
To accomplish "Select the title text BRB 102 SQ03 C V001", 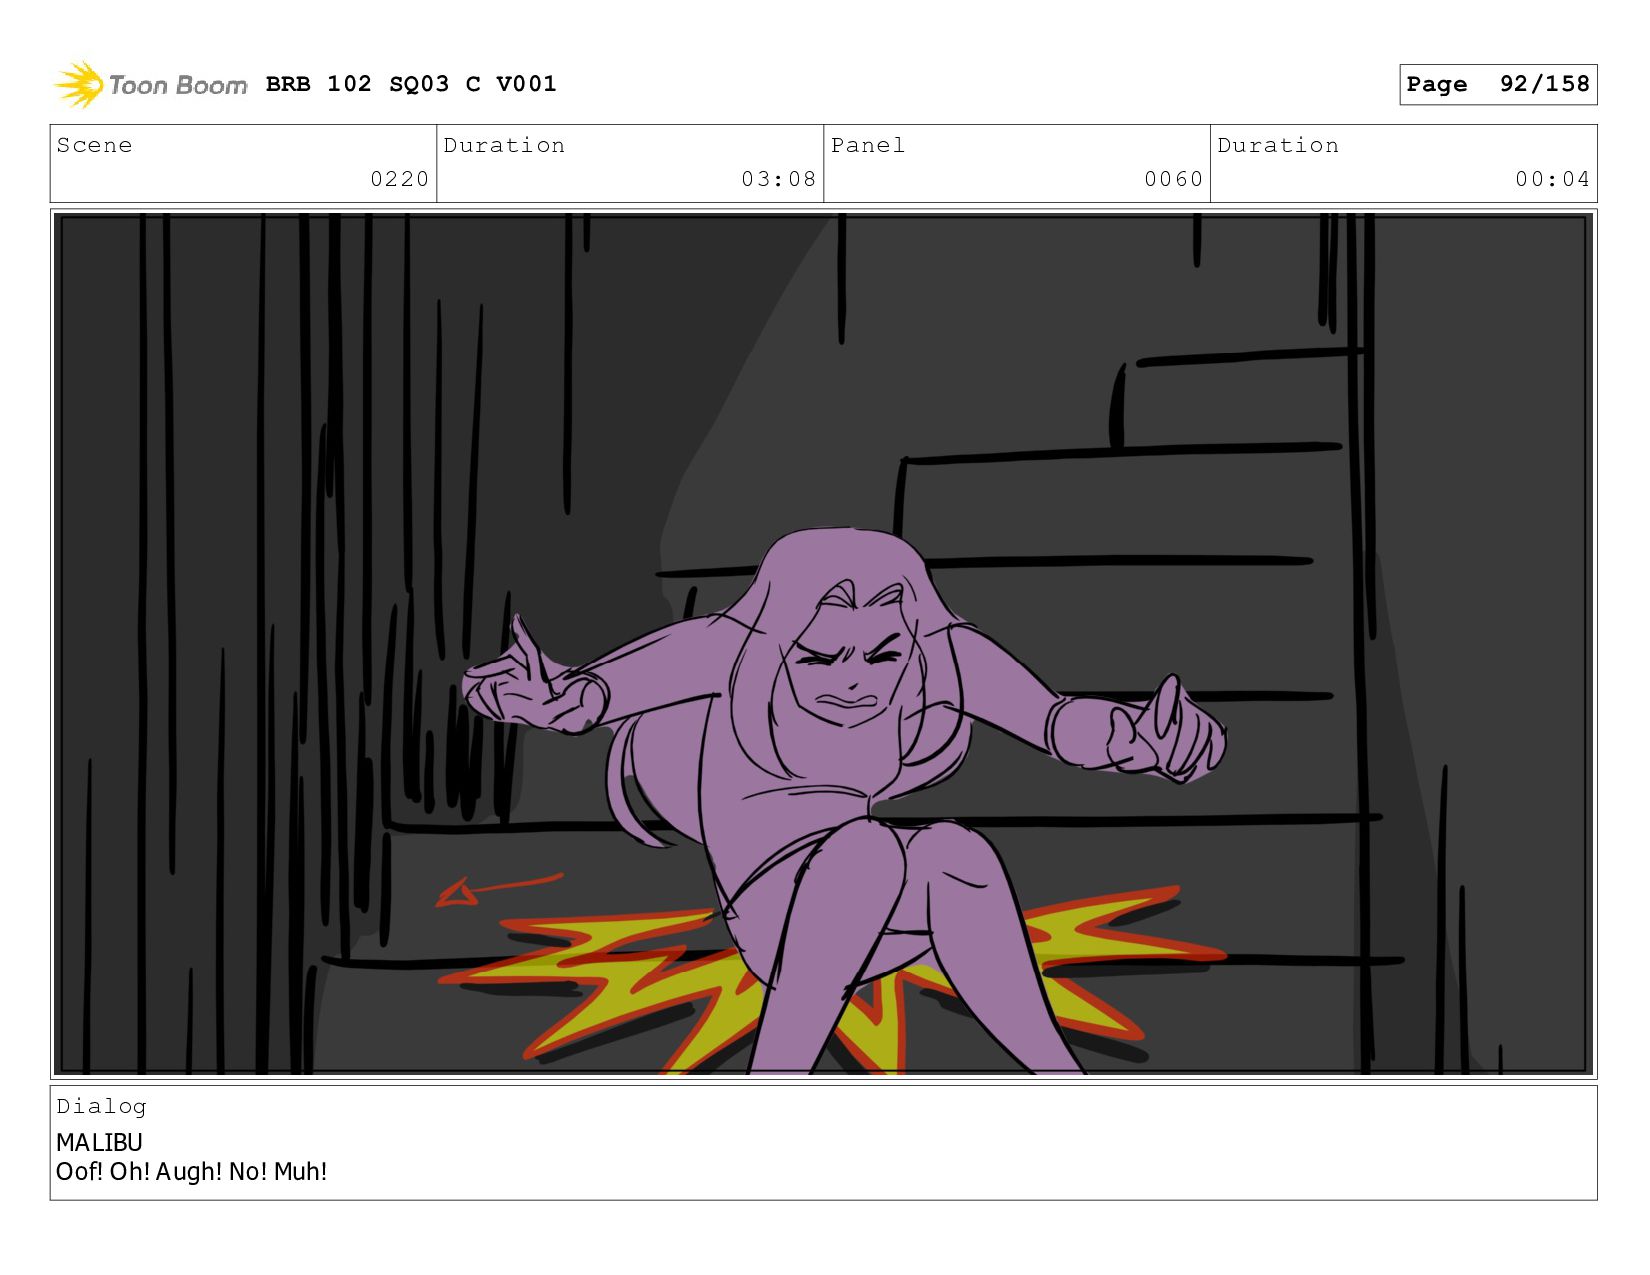I will (x=411, y=84).
